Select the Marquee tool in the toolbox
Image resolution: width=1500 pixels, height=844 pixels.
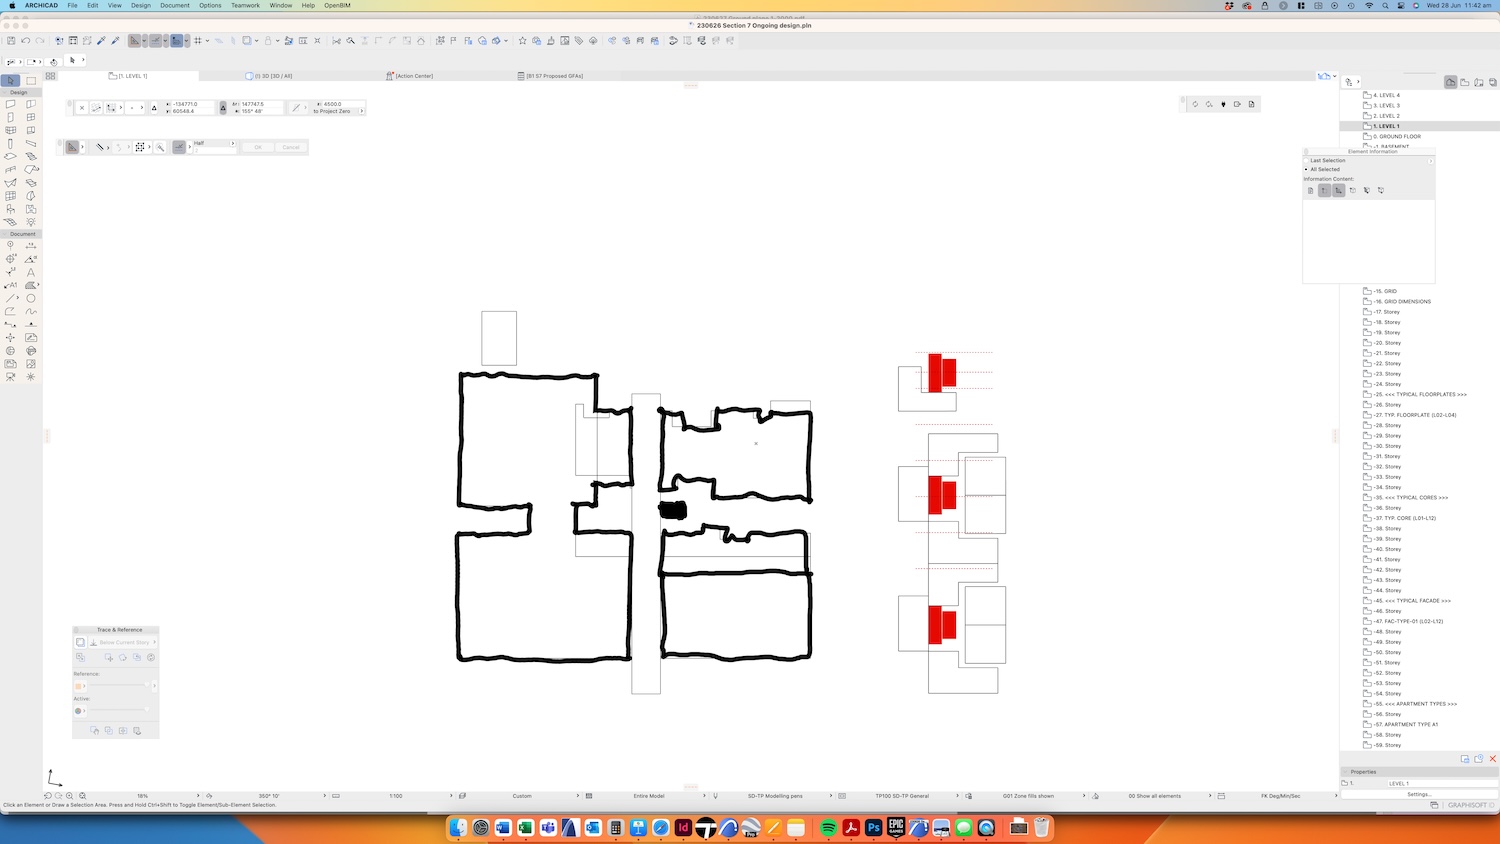coord(31,80)
